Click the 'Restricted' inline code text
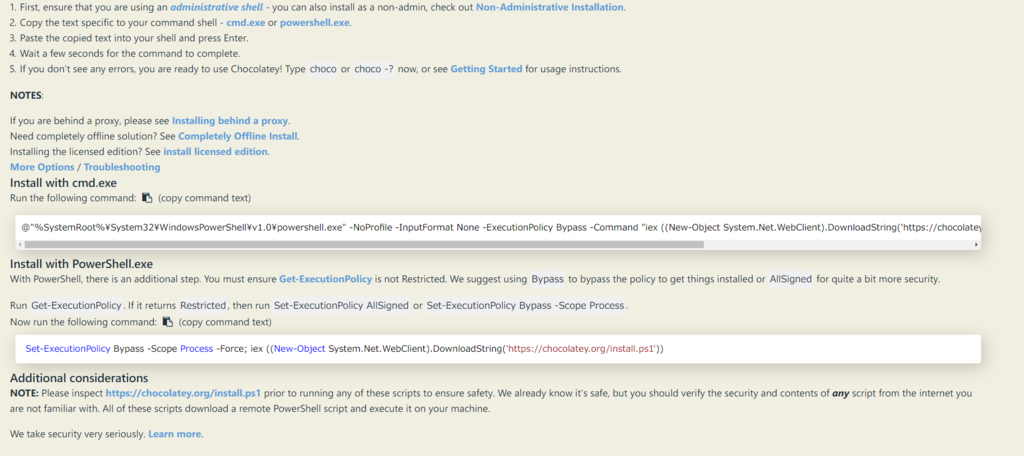 point(203,306)
